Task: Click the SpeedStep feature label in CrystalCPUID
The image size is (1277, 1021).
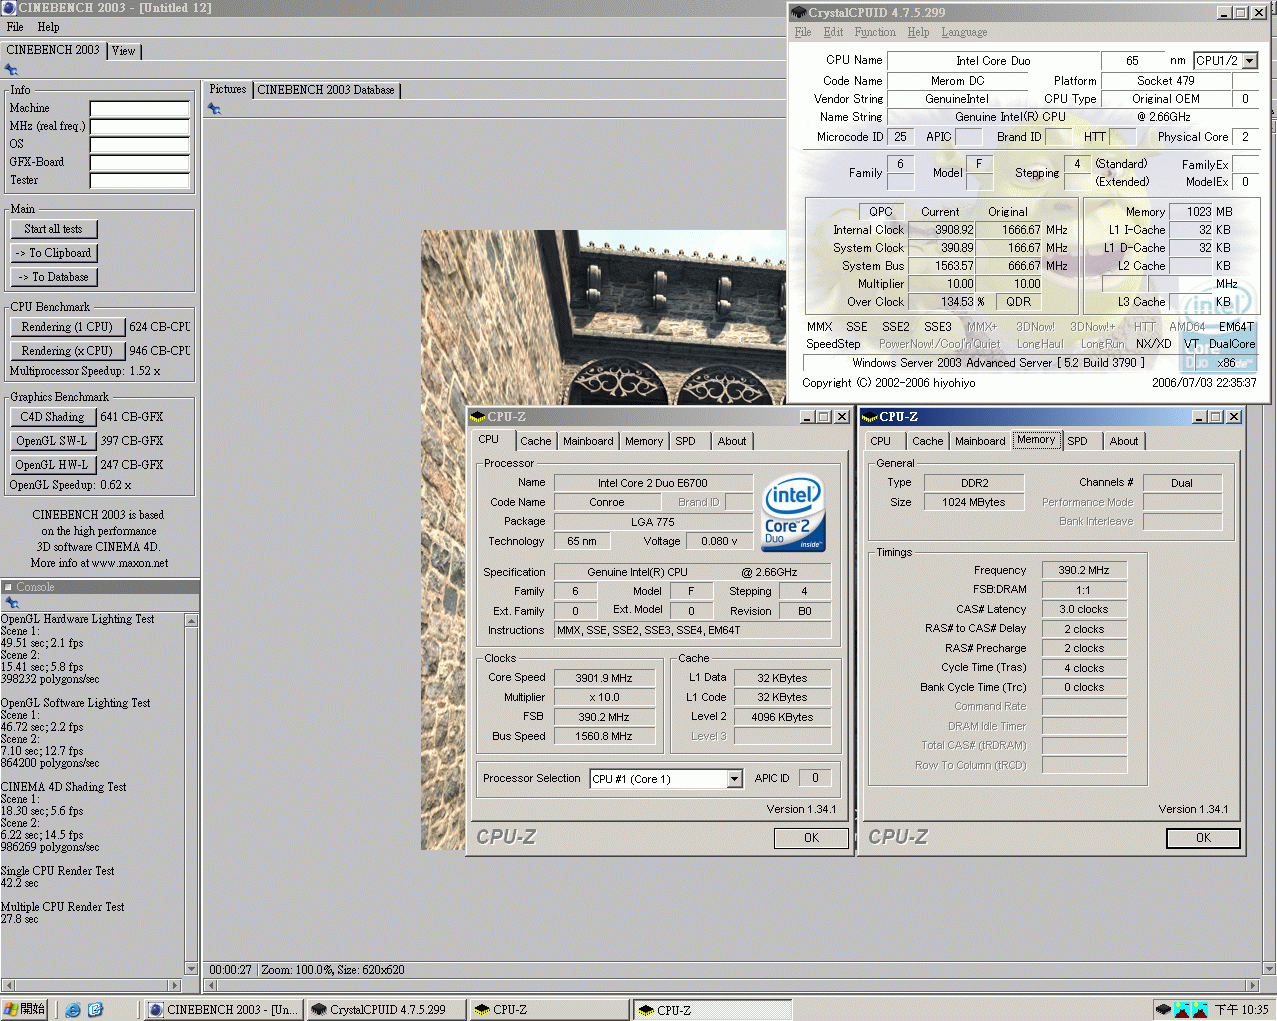Action: [x=833, y=344]
